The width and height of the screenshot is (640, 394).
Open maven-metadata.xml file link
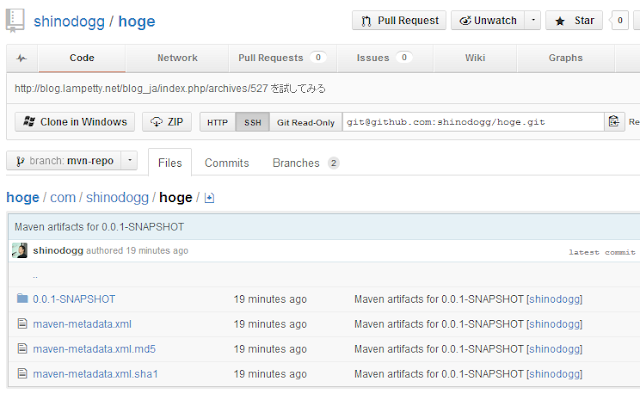(x=82, y=324)
